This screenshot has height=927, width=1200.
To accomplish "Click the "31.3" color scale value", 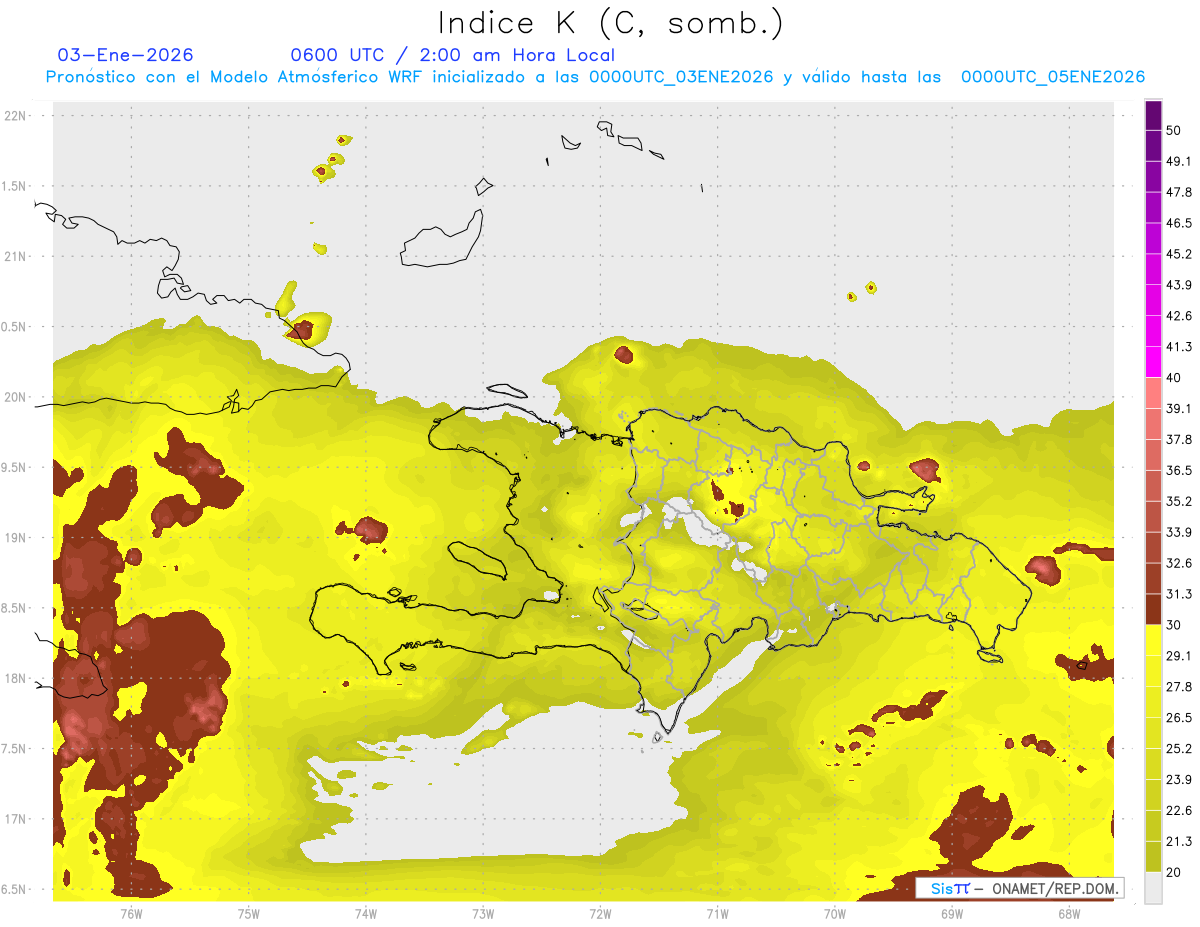I will click(1180, 594).
